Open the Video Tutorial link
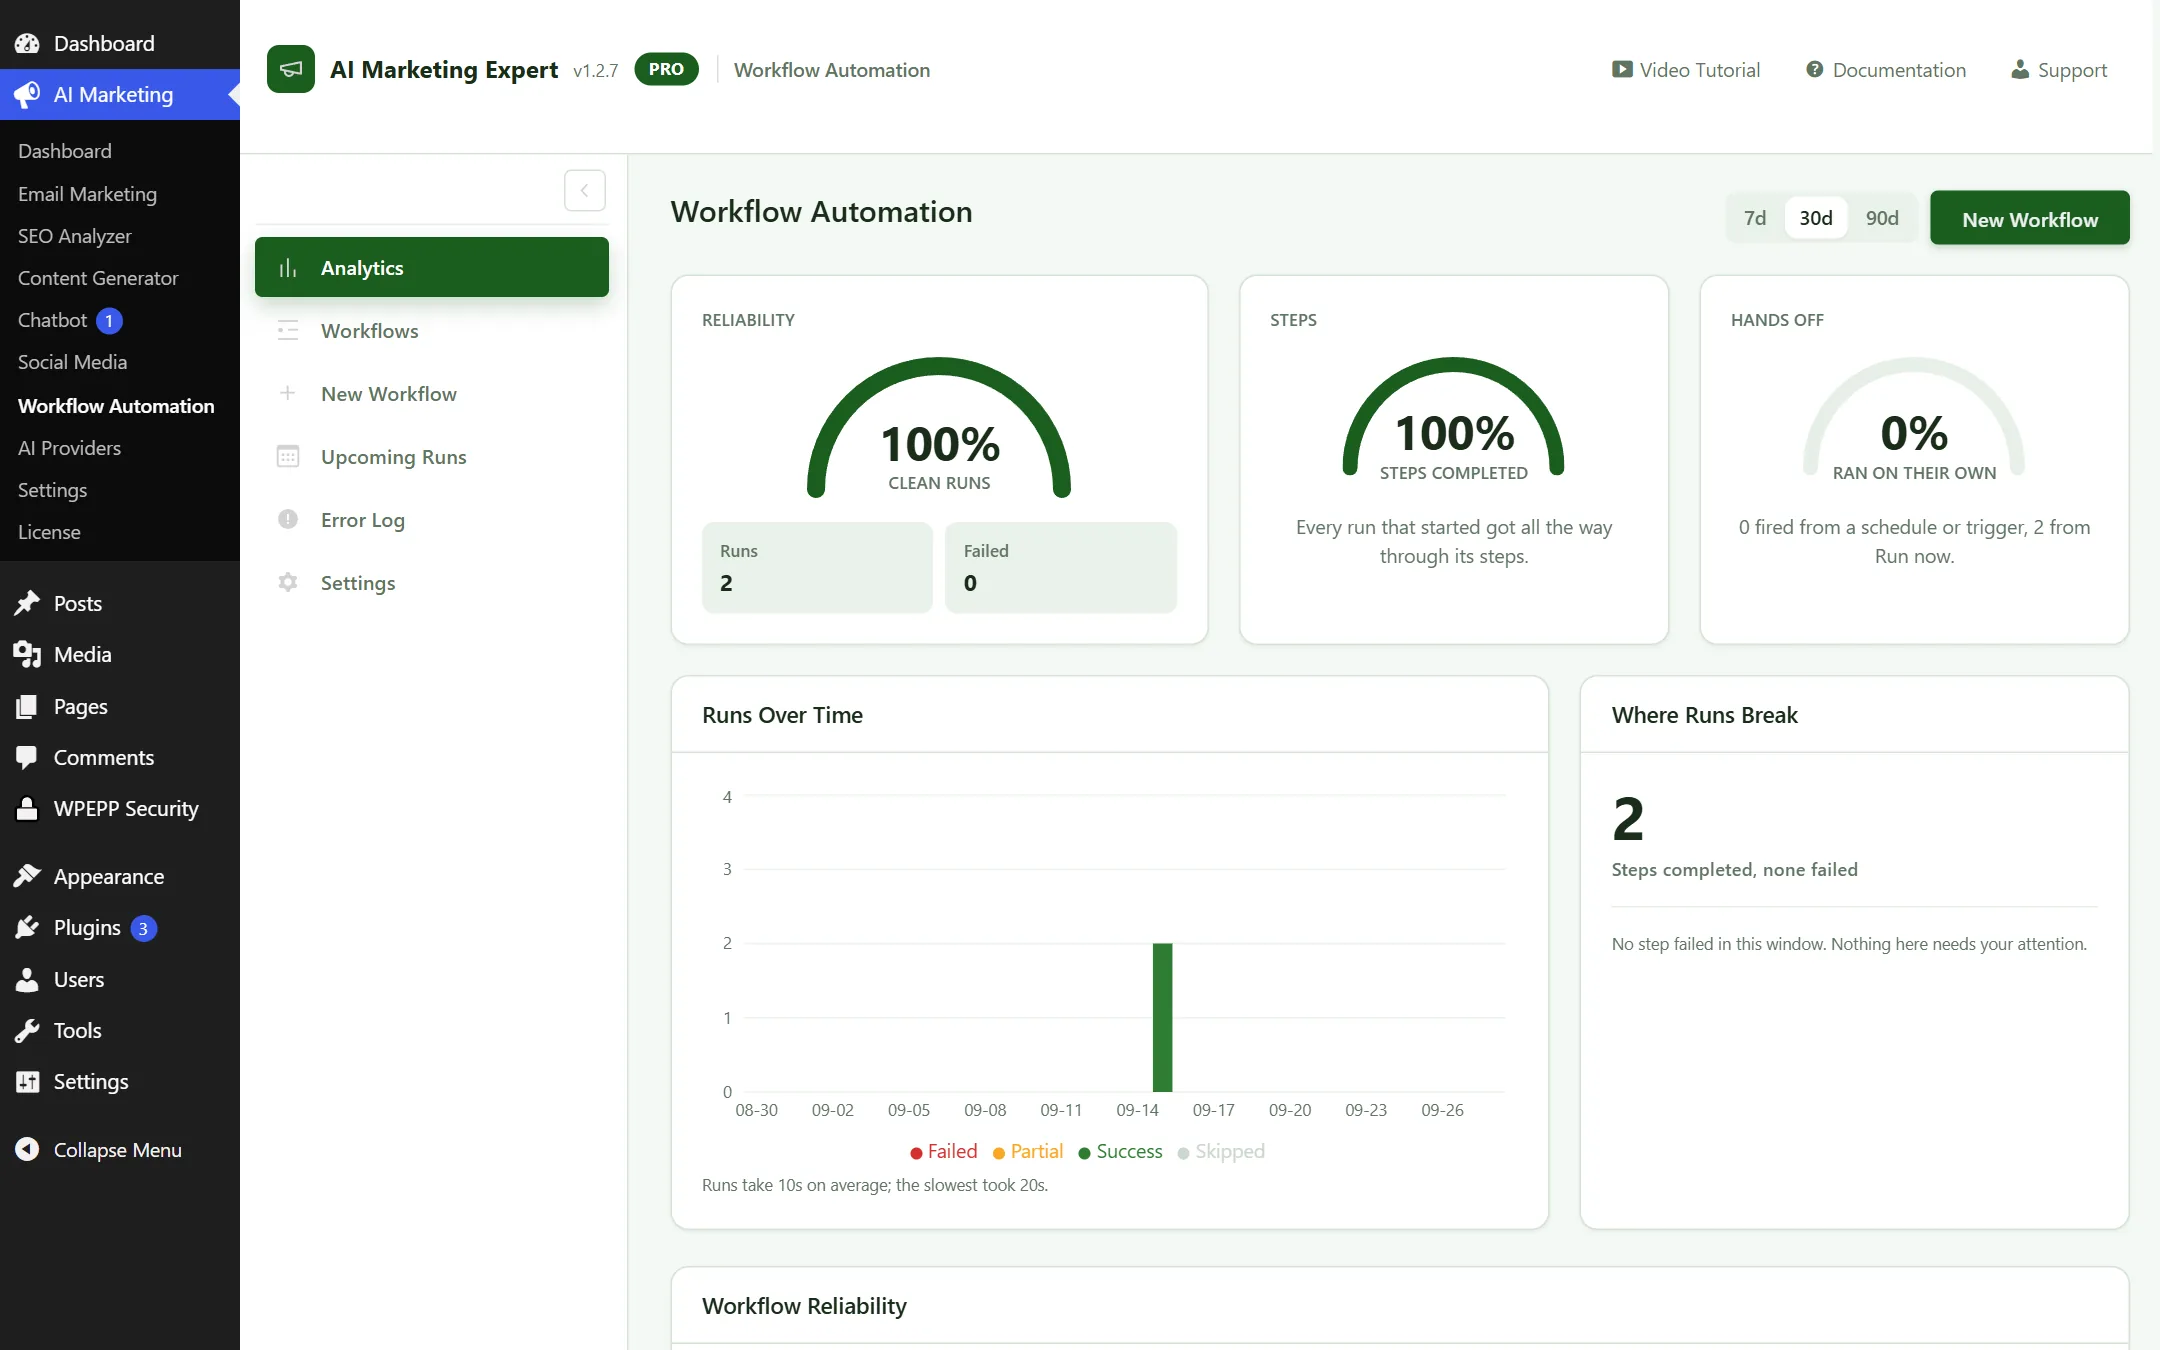The width and height of the screenshot is (2160, 1350). click(1686, 70)
